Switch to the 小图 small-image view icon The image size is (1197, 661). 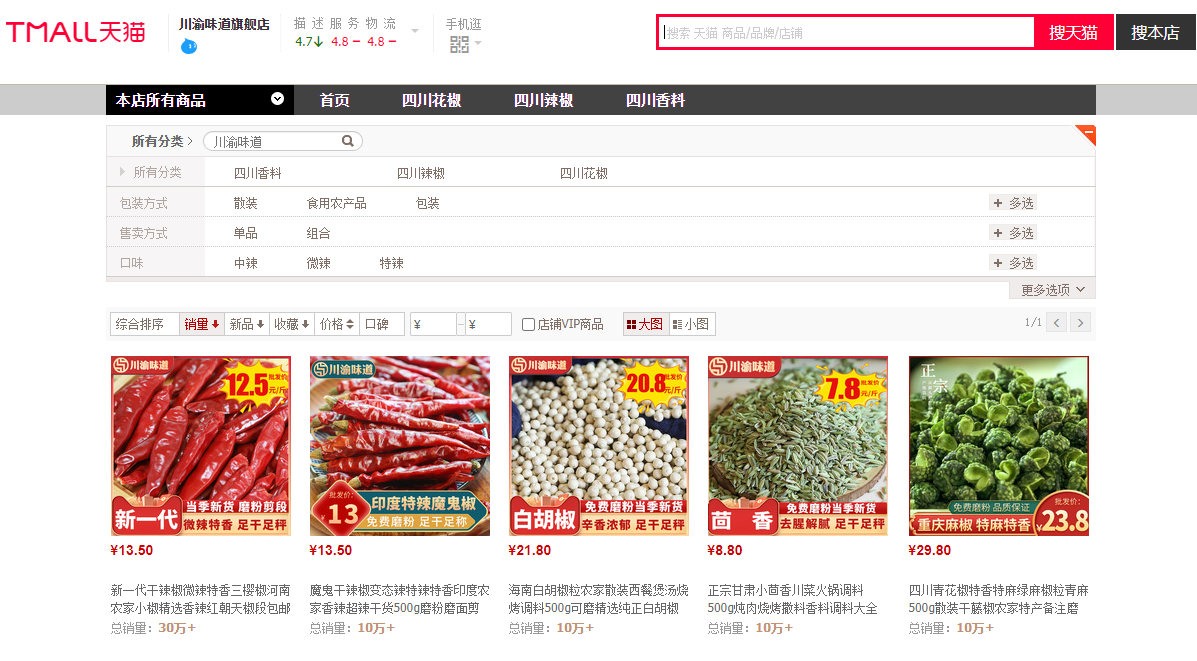[x=691, y=323]
